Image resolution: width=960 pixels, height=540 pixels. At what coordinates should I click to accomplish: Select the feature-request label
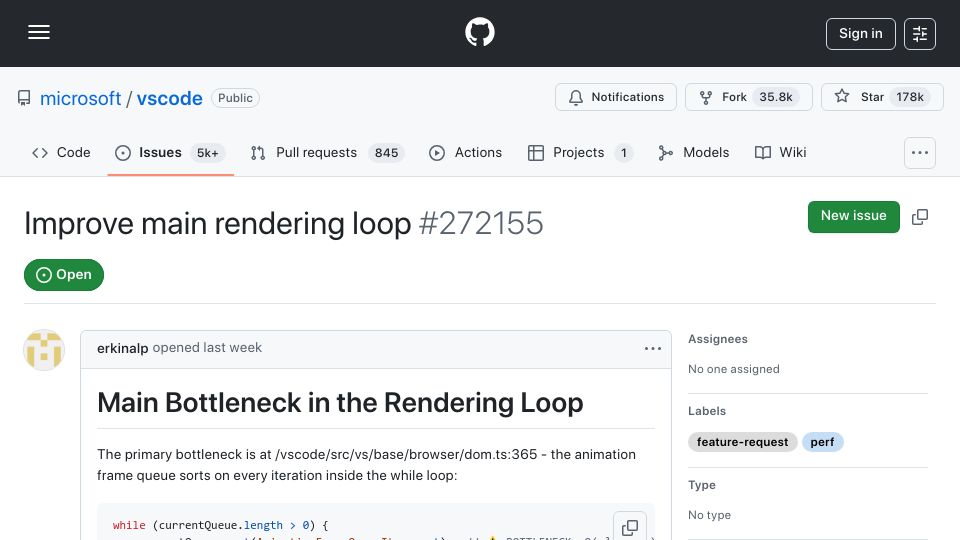(x=742, y=442)
